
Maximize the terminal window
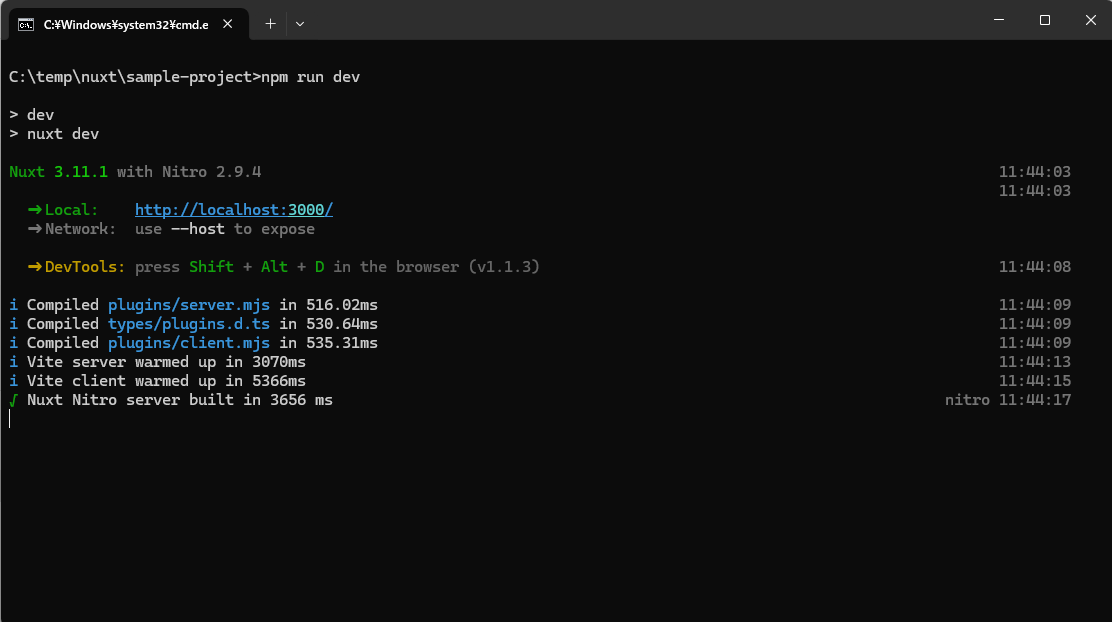click(x=1045, y=20)
